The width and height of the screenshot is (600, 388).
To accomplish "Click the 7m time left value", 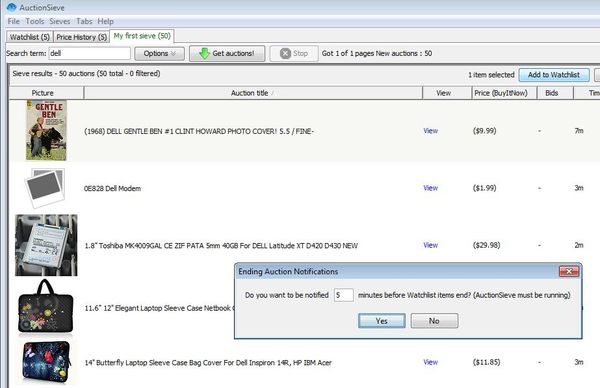I will (x=579, y=131).
